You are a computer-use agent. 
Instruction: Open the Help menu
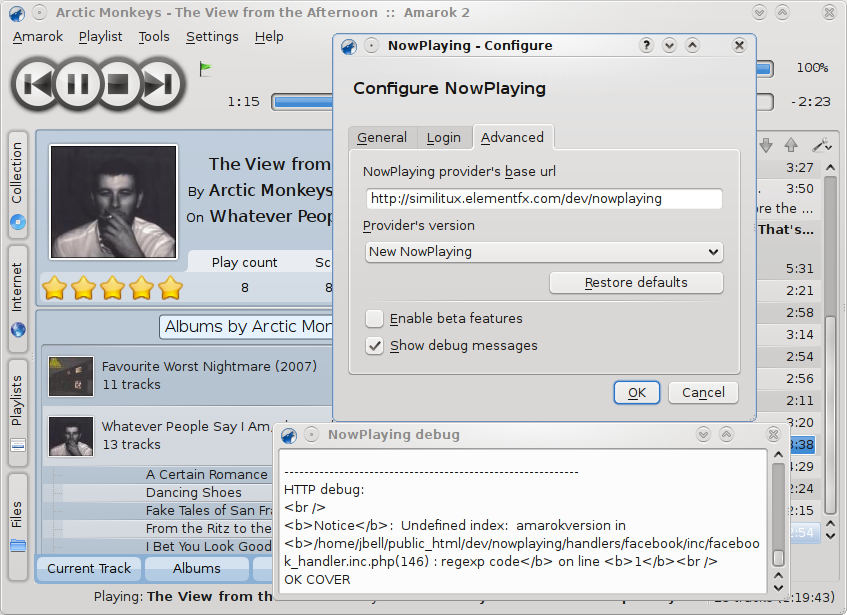point(269,37)
